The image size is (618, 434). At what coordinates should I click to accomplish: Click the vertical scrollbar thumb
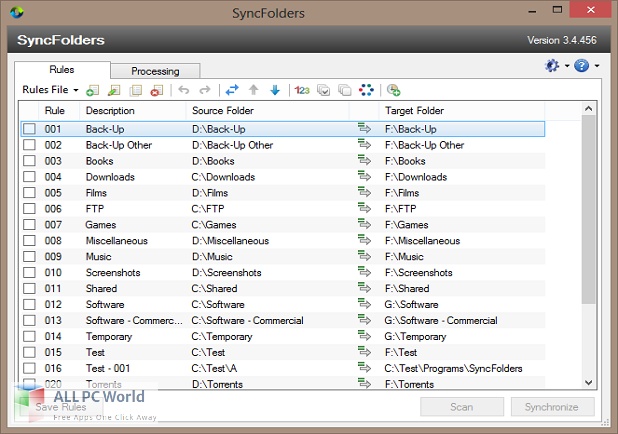click(588, 209)
